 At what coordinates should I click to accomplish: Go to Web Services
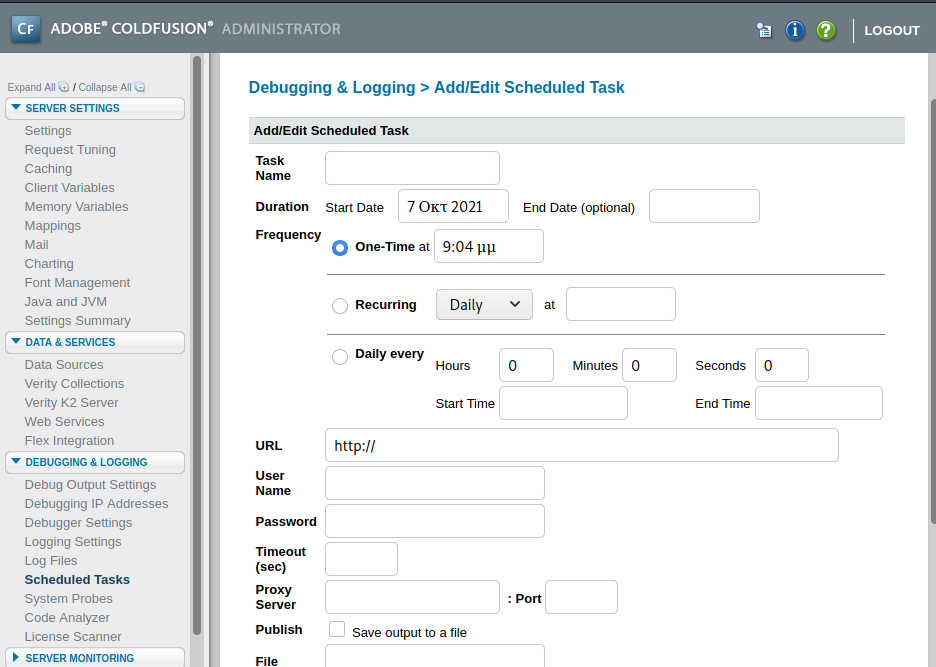pyautogui.click(x=64, y=422)
